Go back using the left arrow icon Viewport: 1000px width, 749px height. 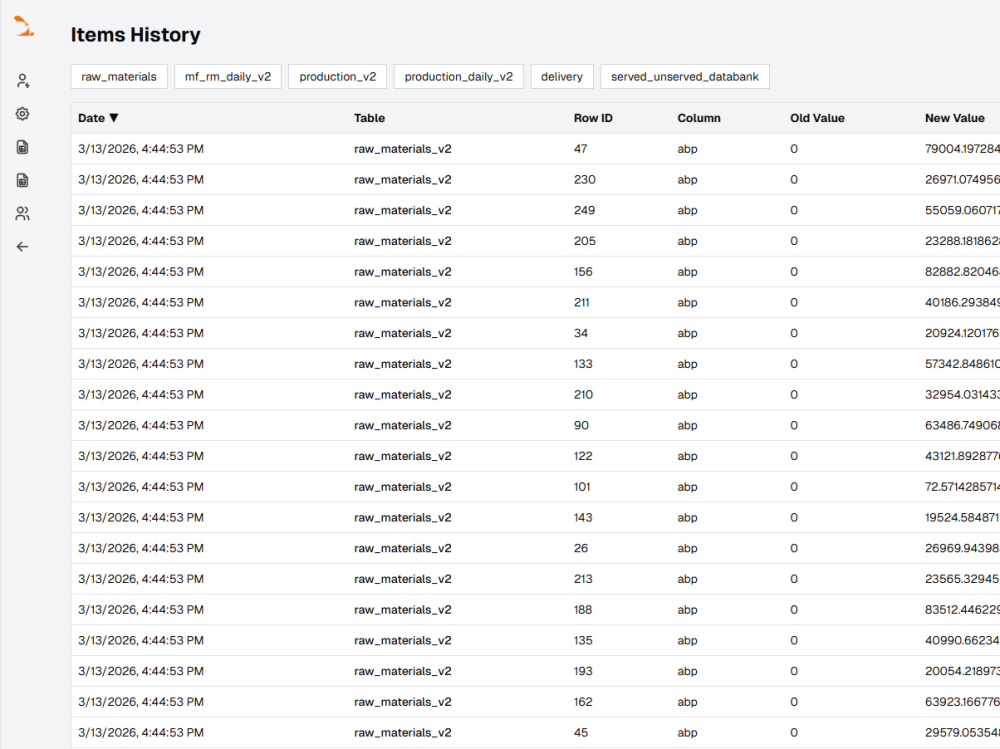22,246
